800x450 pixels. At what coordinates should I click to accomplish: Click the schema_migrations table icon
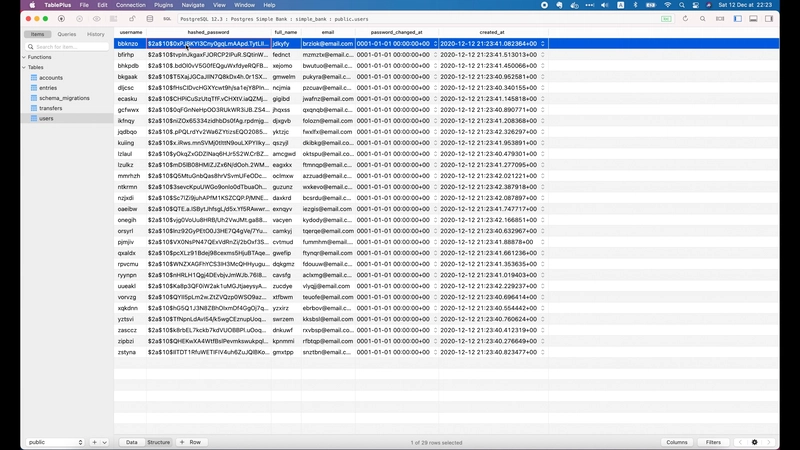coord(33,98)
